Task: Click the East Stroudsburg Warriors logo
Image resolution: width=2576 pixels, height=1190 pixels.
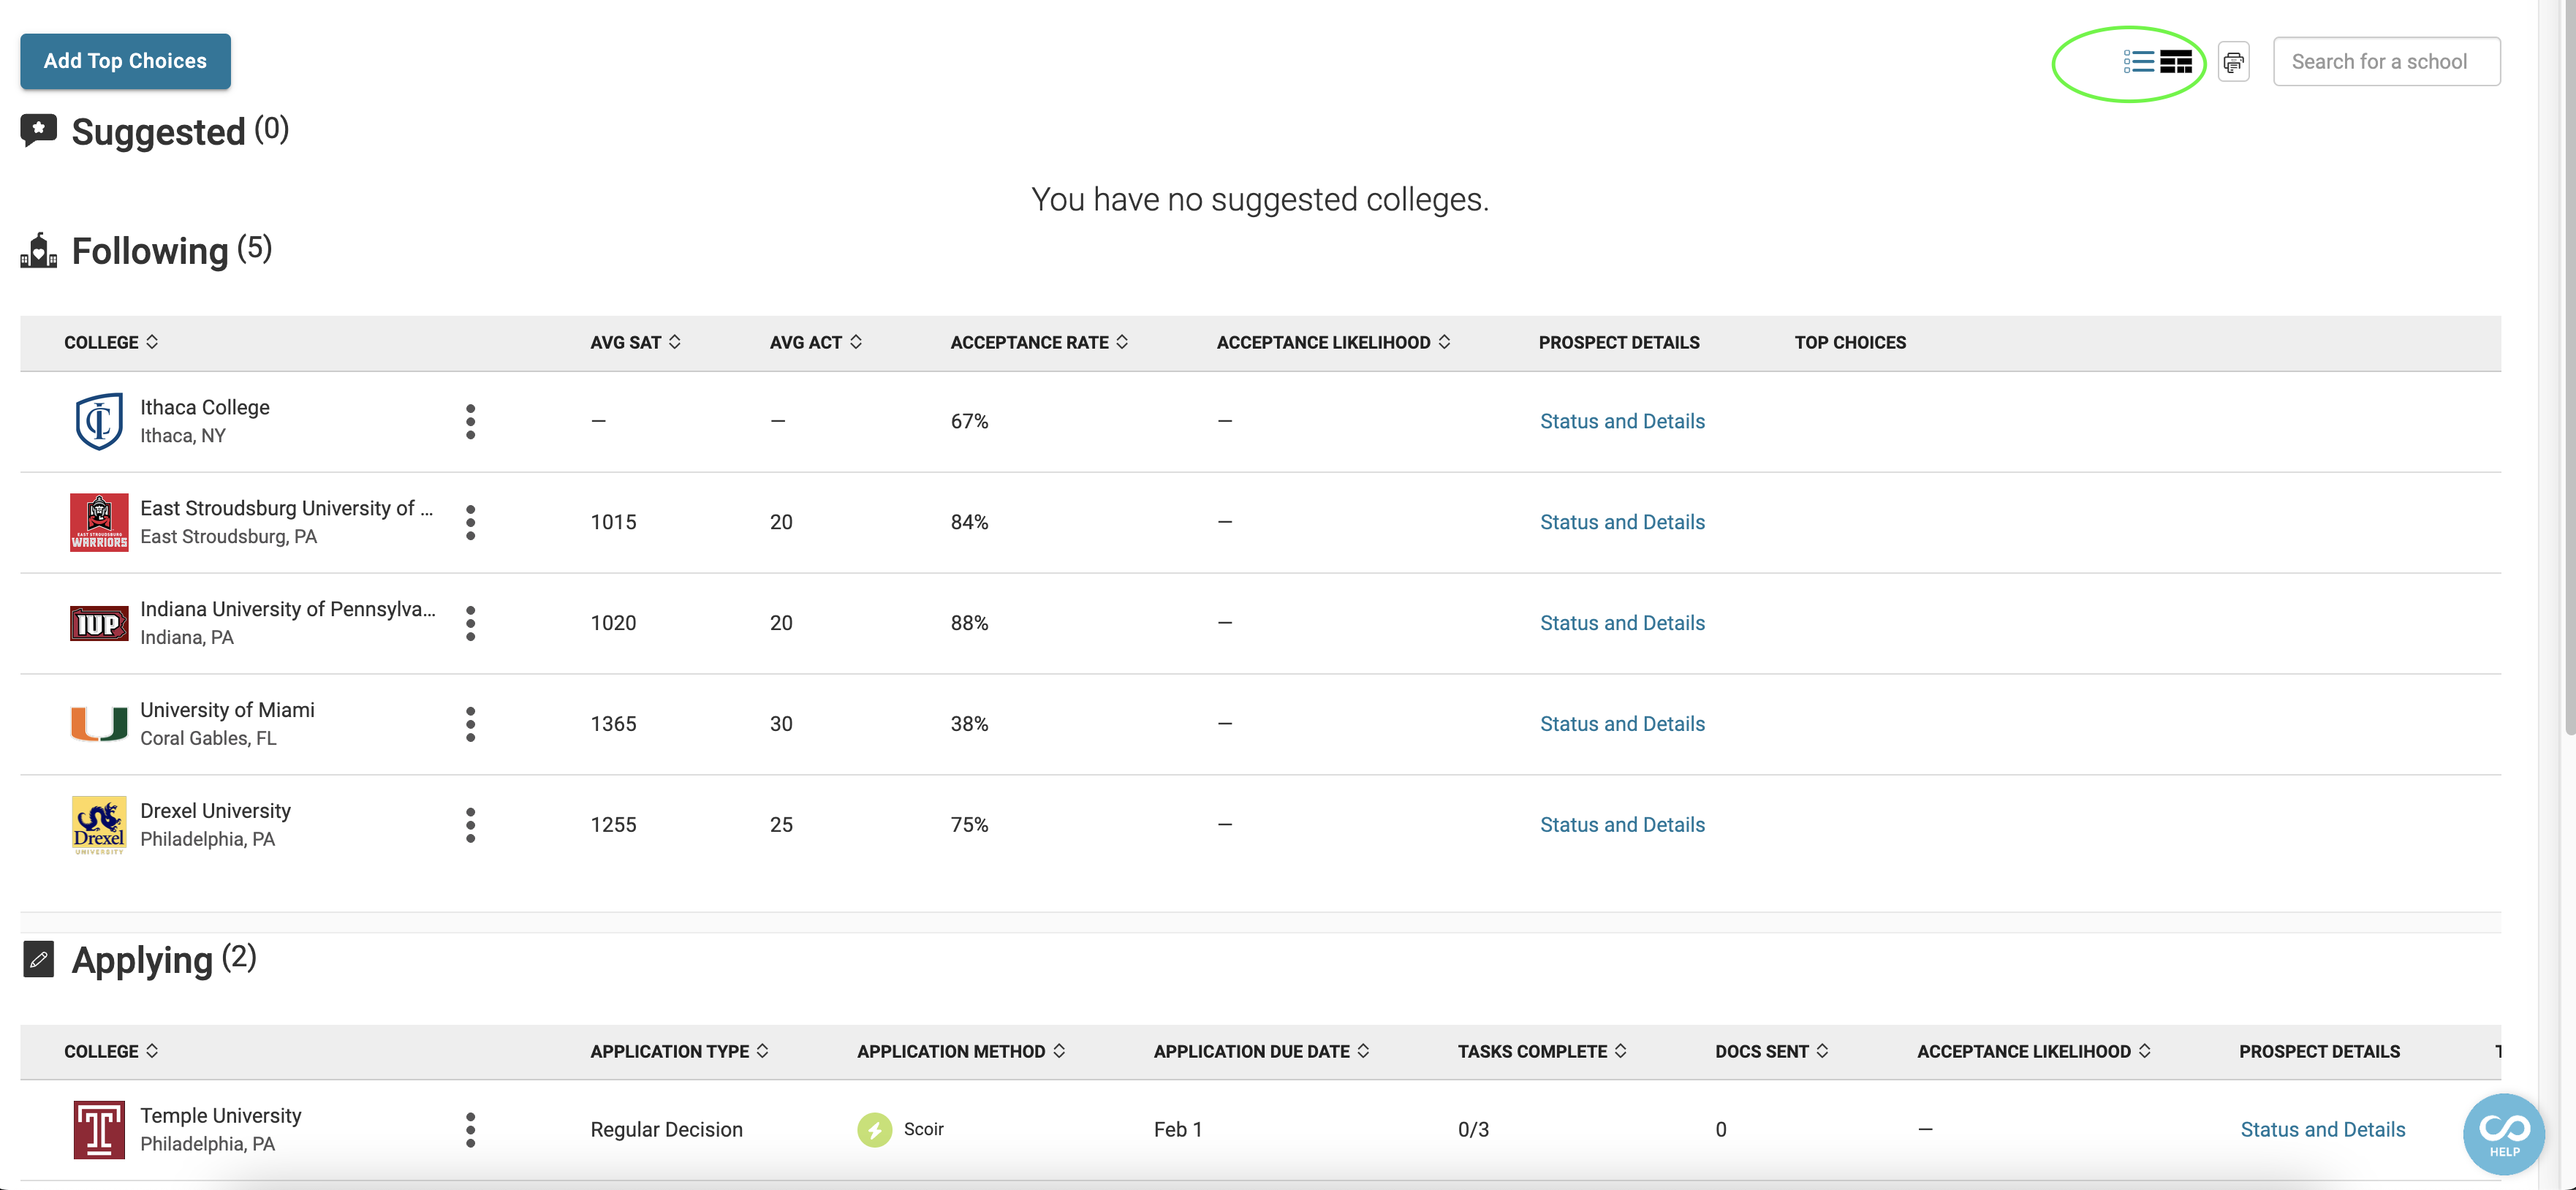Action: (x=99, y=523)
